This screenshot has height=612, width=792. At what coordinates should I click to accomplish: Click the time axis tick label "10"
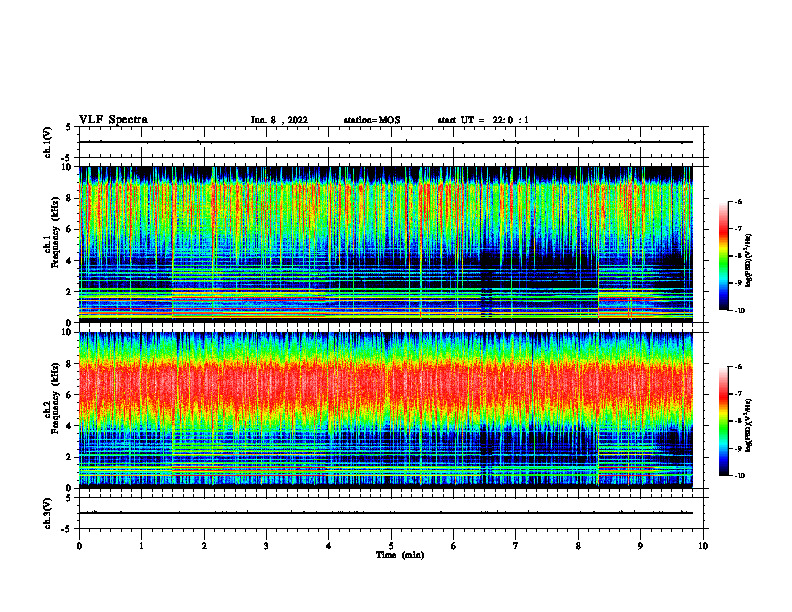[x=703, y=546]
